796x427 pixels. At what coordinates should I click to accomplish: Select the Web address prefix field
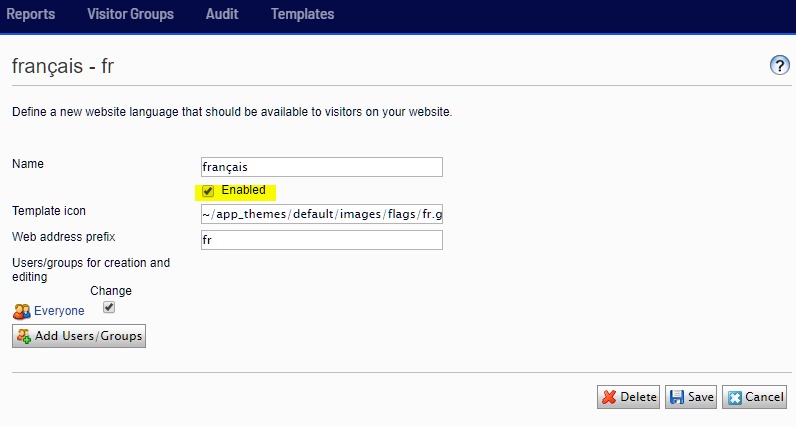(x=321, y=240)
